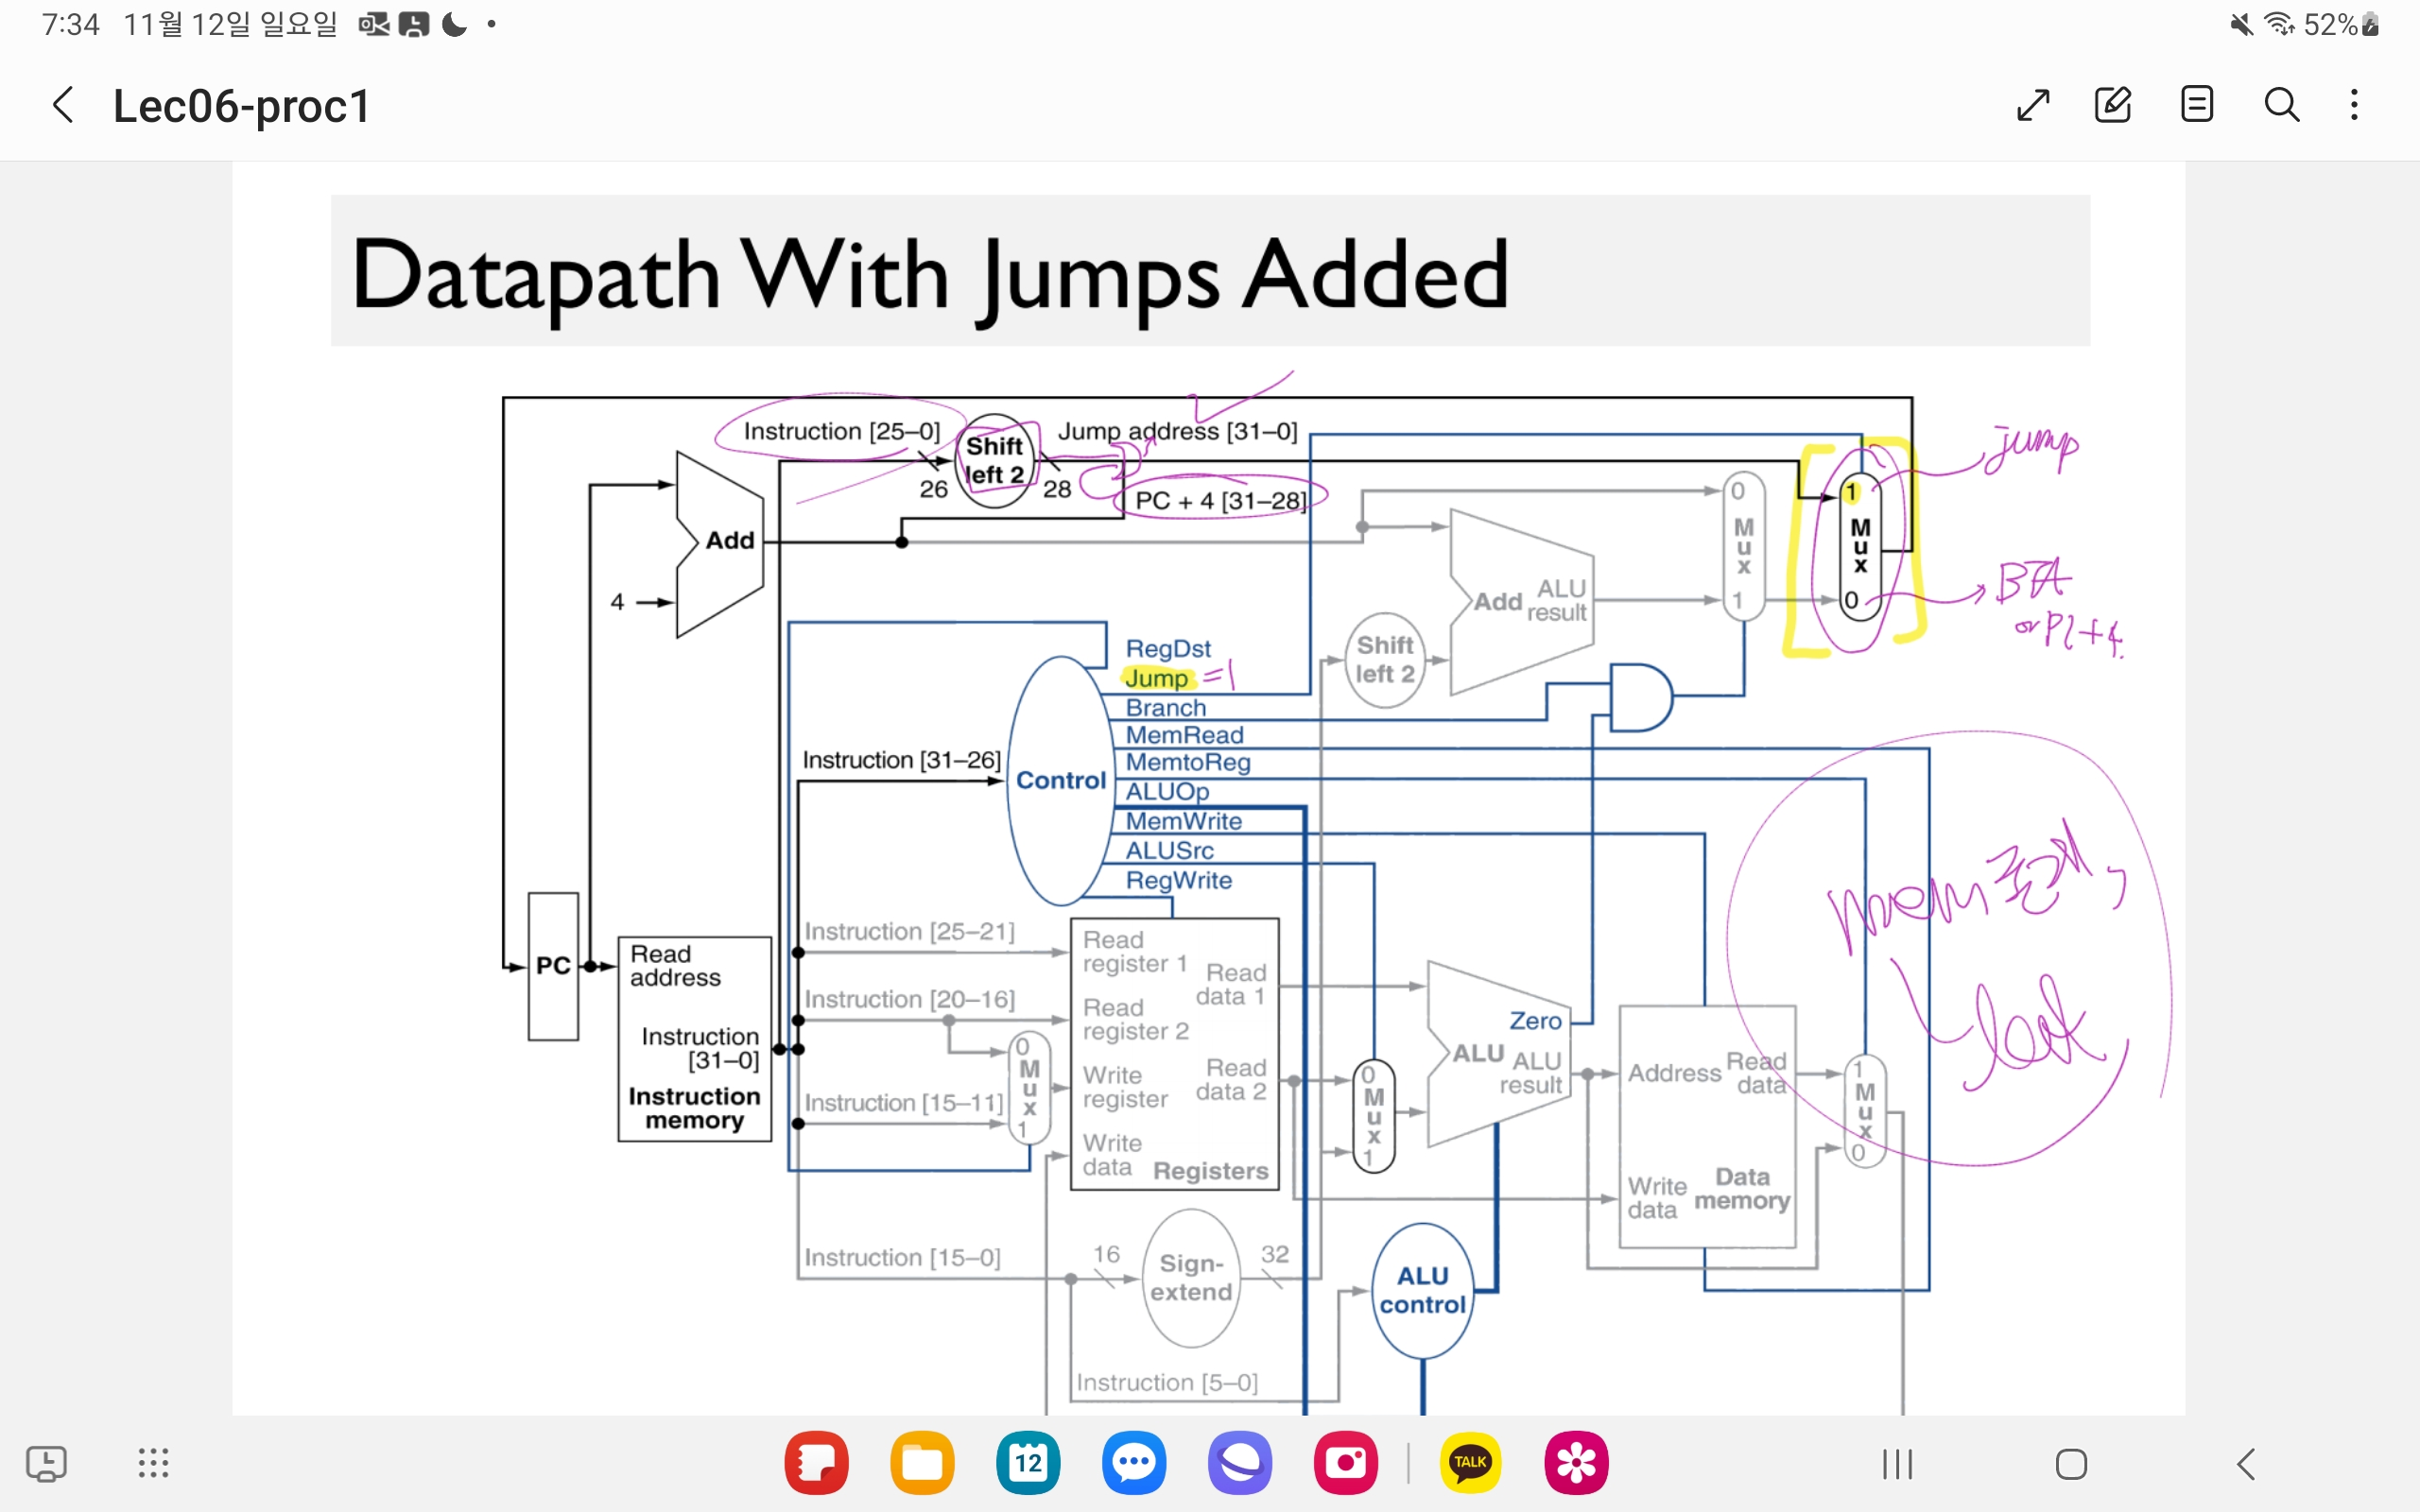This screenshot has height=1512, width=2420.
Task: Open the Calendar app showing 12
Action: tap(1028, 1463)
